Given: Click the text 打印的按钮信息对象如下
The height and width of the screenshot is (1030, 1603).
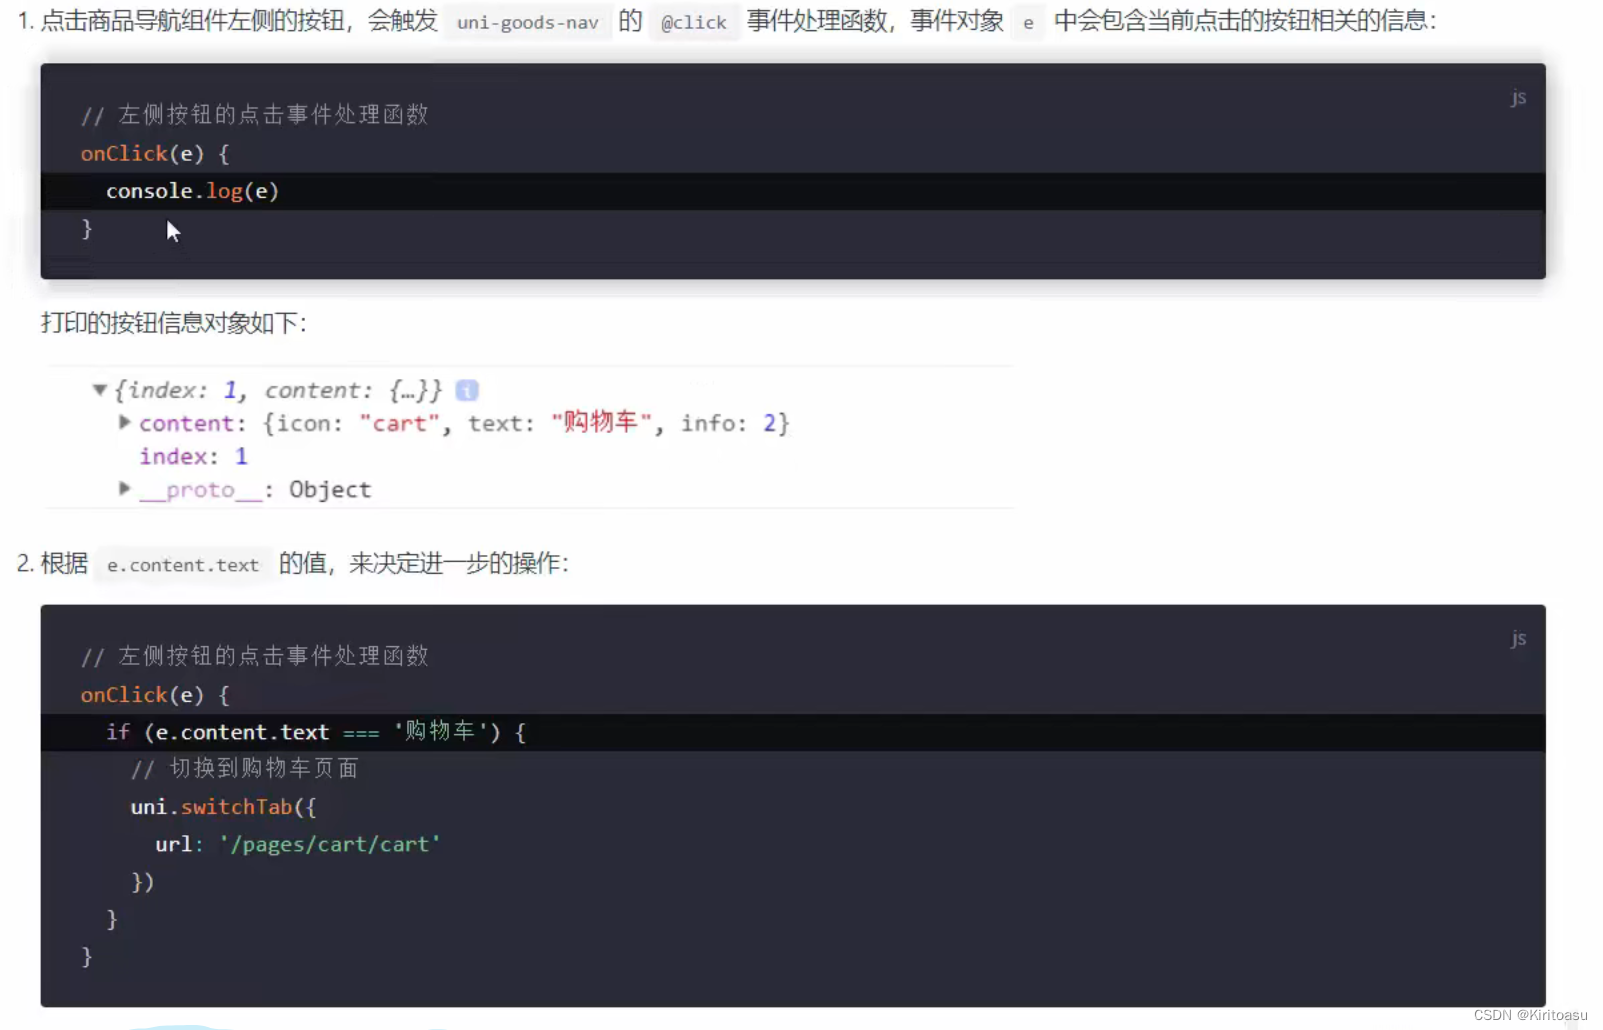Looking at the screenshot, I should point(173,323).
